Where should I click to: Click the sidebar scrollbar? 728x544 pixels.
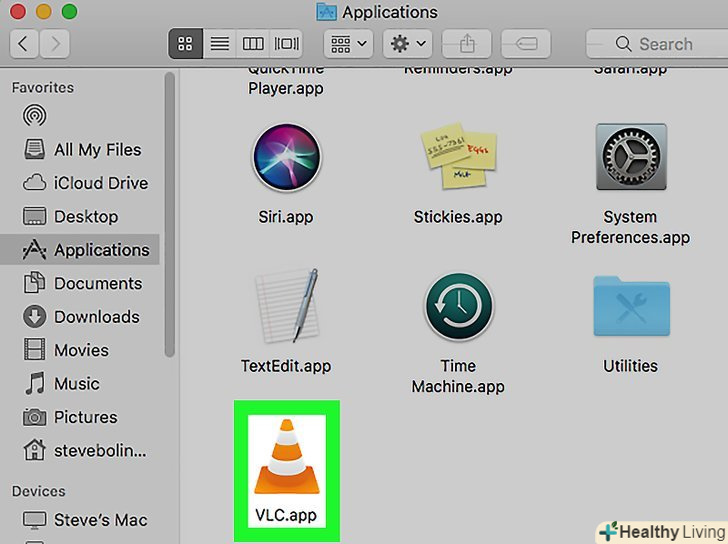(169, 214)
